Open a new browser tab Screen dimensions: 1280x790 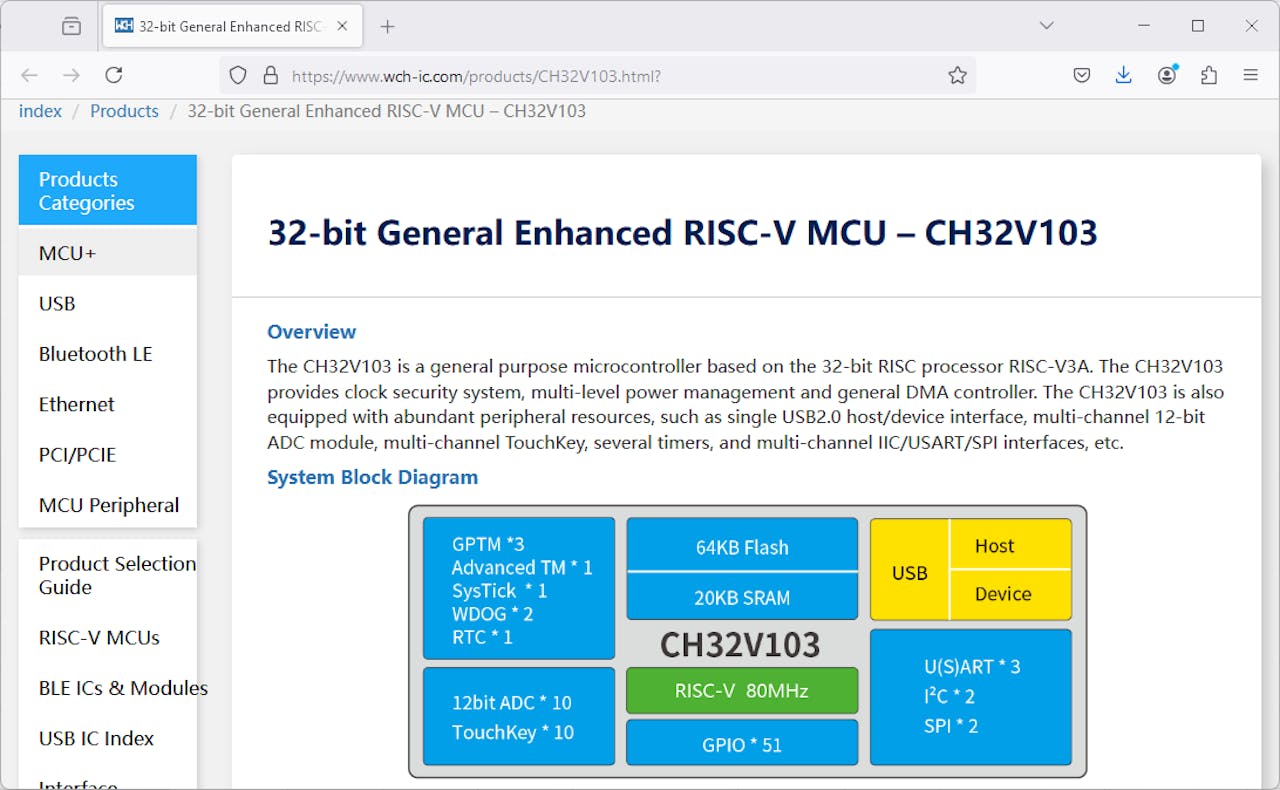(388, 26)
